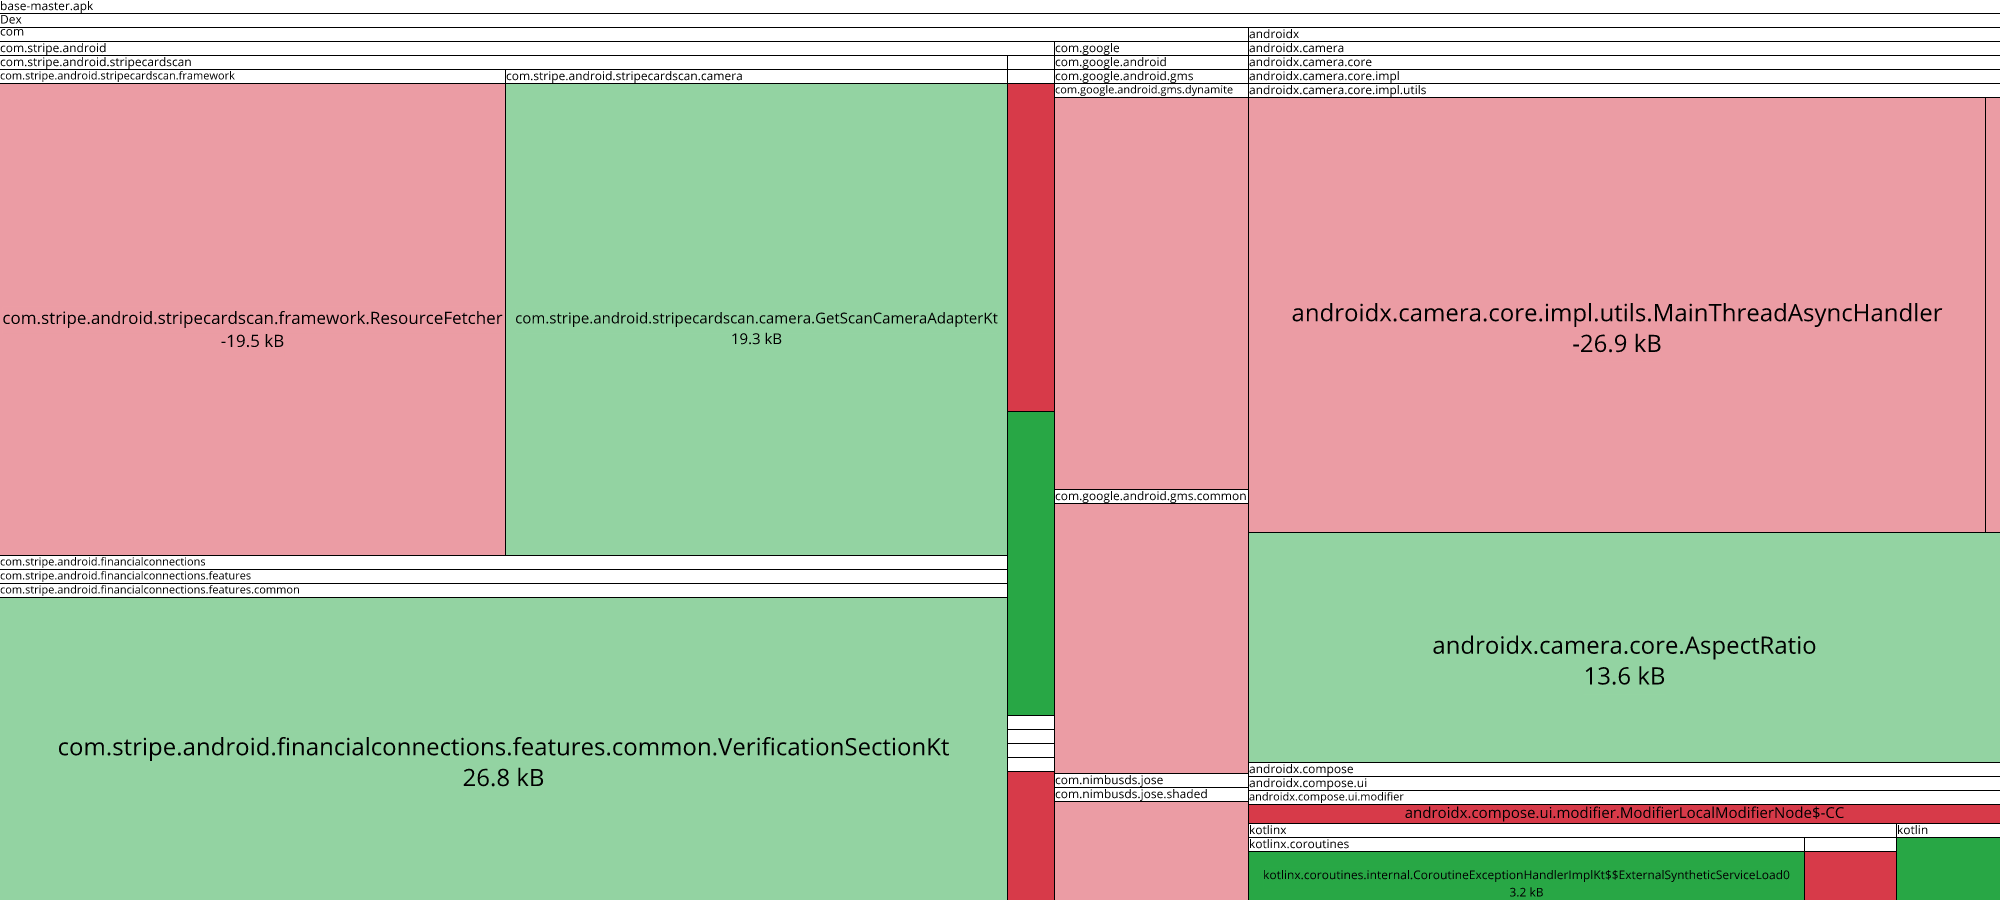
Task: Select the red strip left of jose.shaded block
Action: pyautogui.click(x=1031, y=836)
